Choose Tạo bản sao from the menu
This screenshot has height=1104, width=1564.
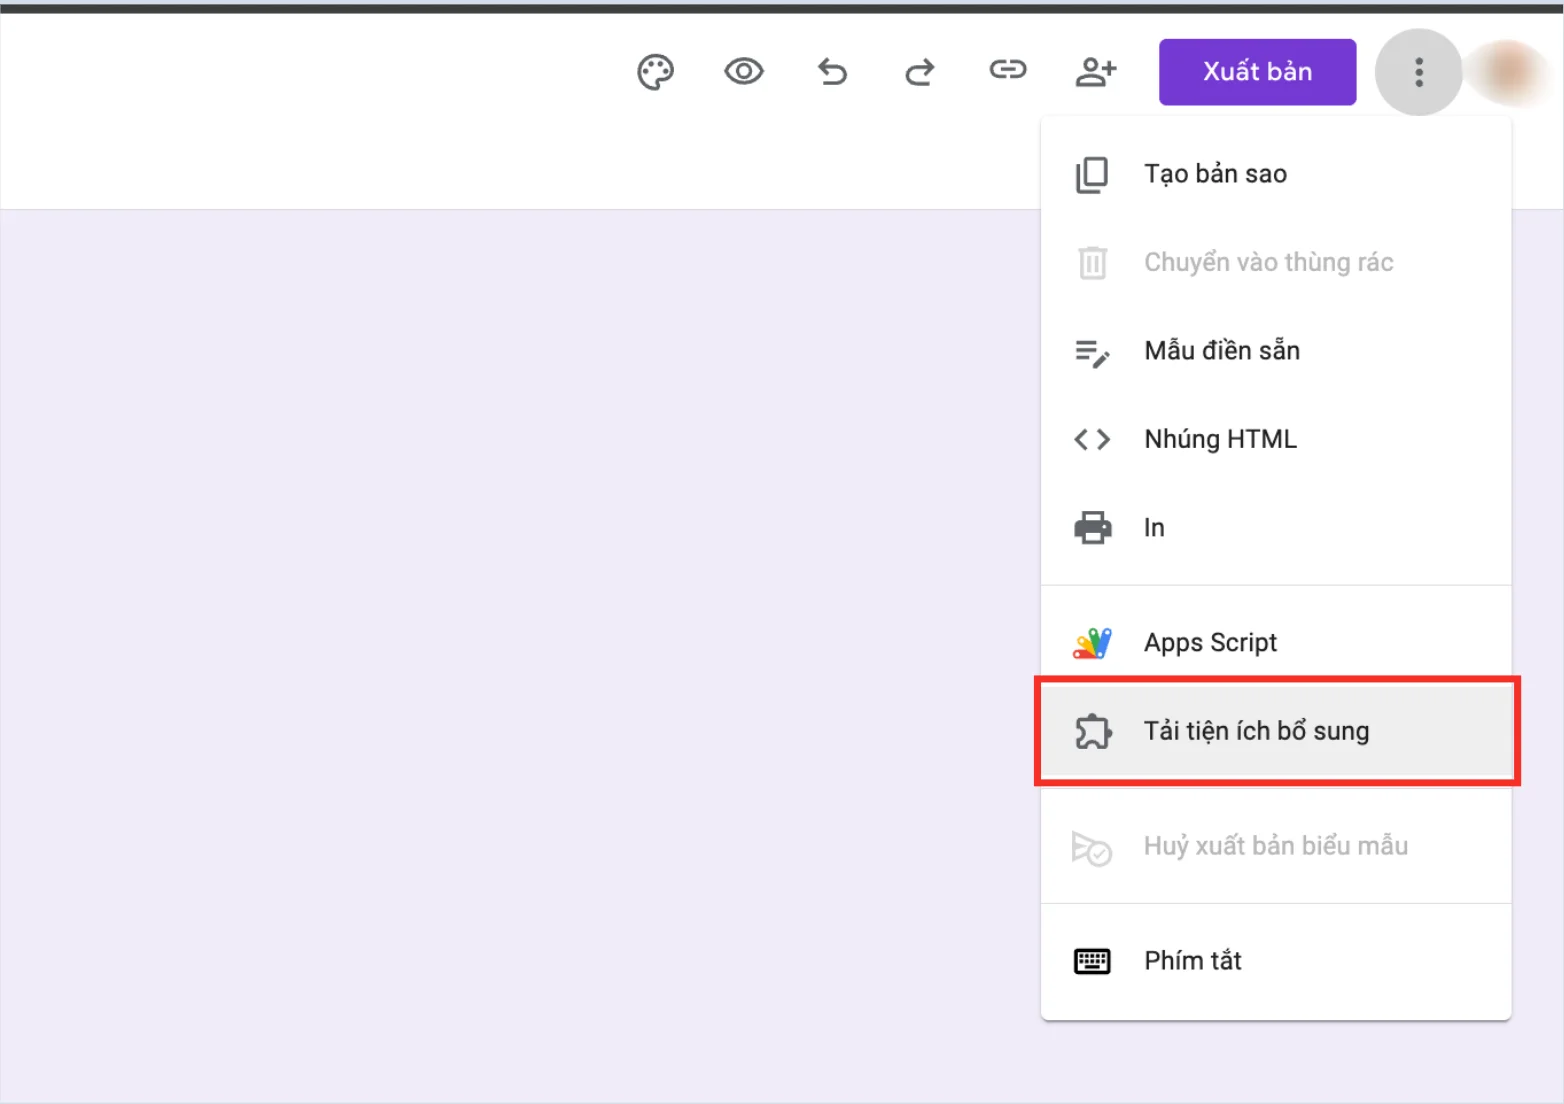[x=1276, y=174]
